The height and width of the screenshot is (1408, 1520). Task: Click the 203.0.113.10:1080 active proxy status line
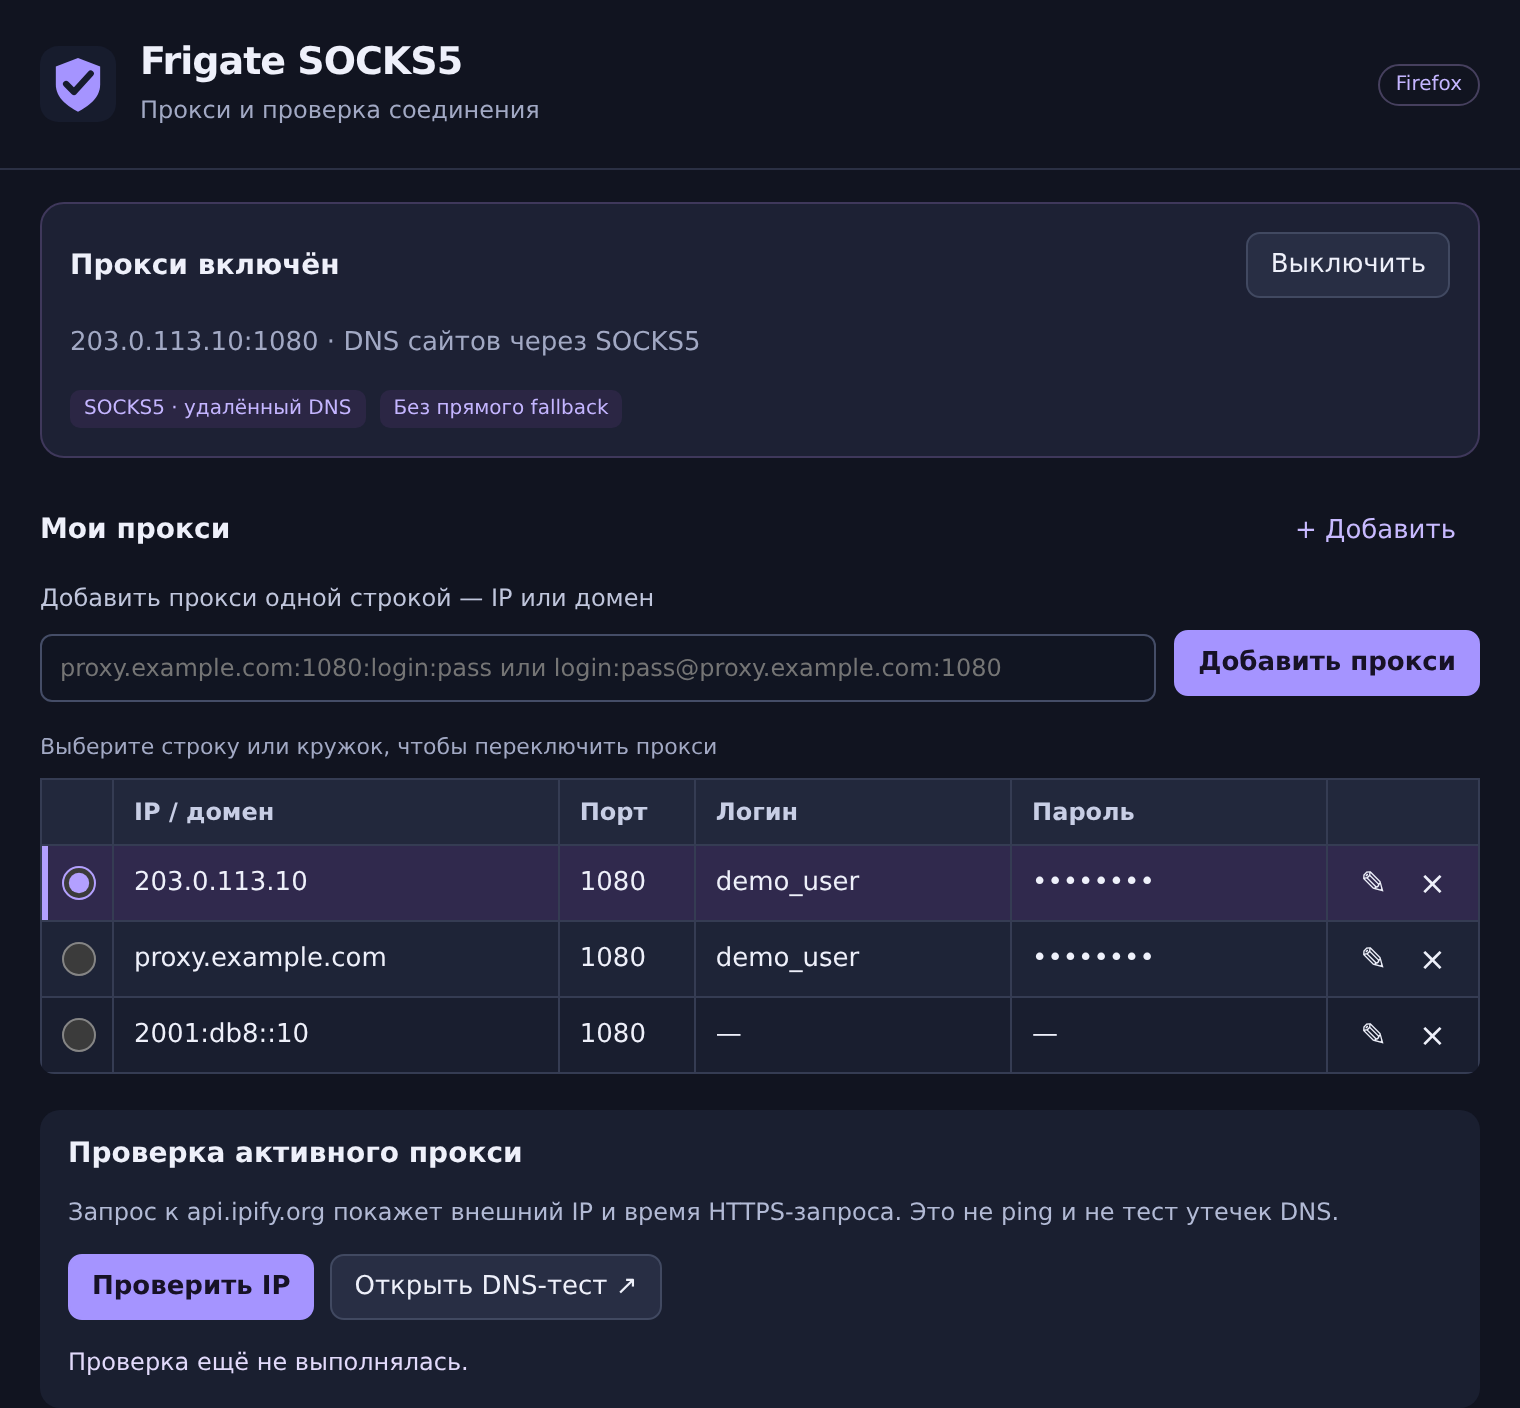(x=385, y=342)
